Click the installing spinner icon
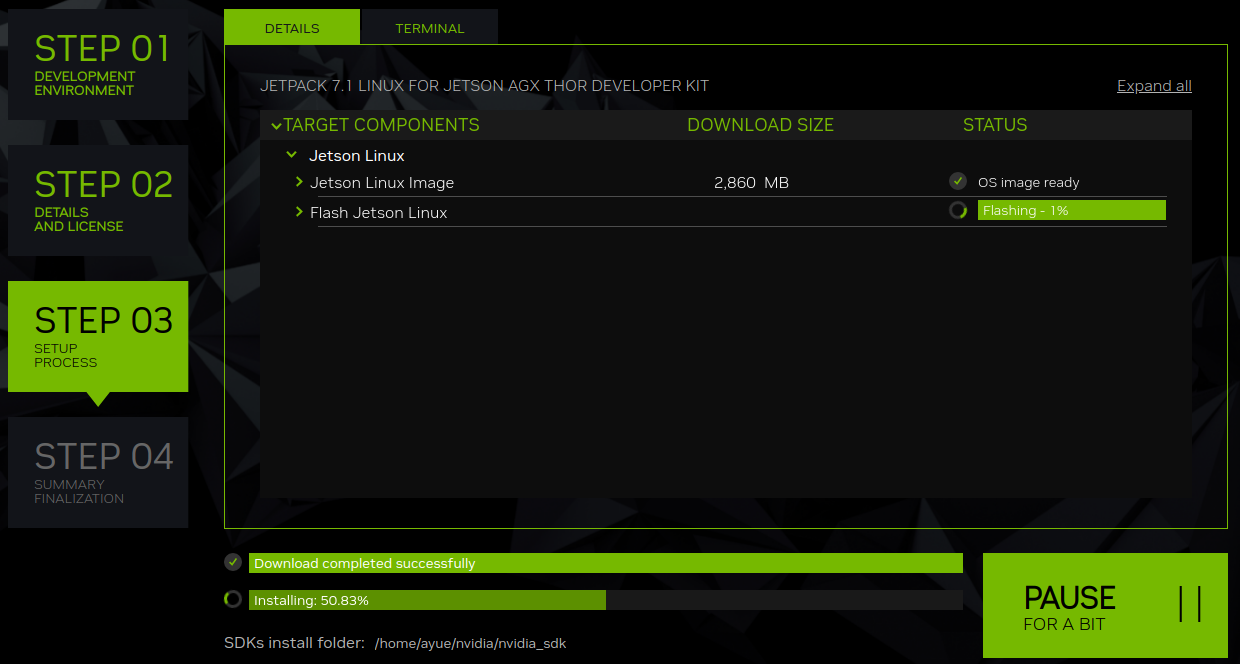The height and width of the screenshot is (664, 1240). [233, 599]
